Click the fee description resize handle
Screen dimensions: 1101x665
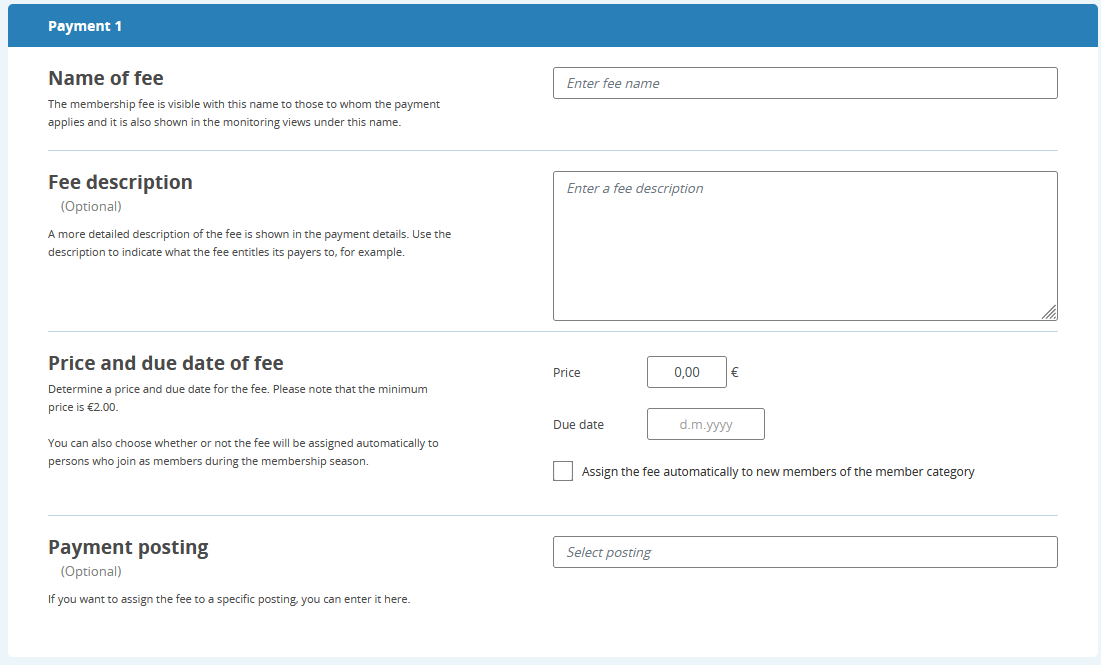1049,312
